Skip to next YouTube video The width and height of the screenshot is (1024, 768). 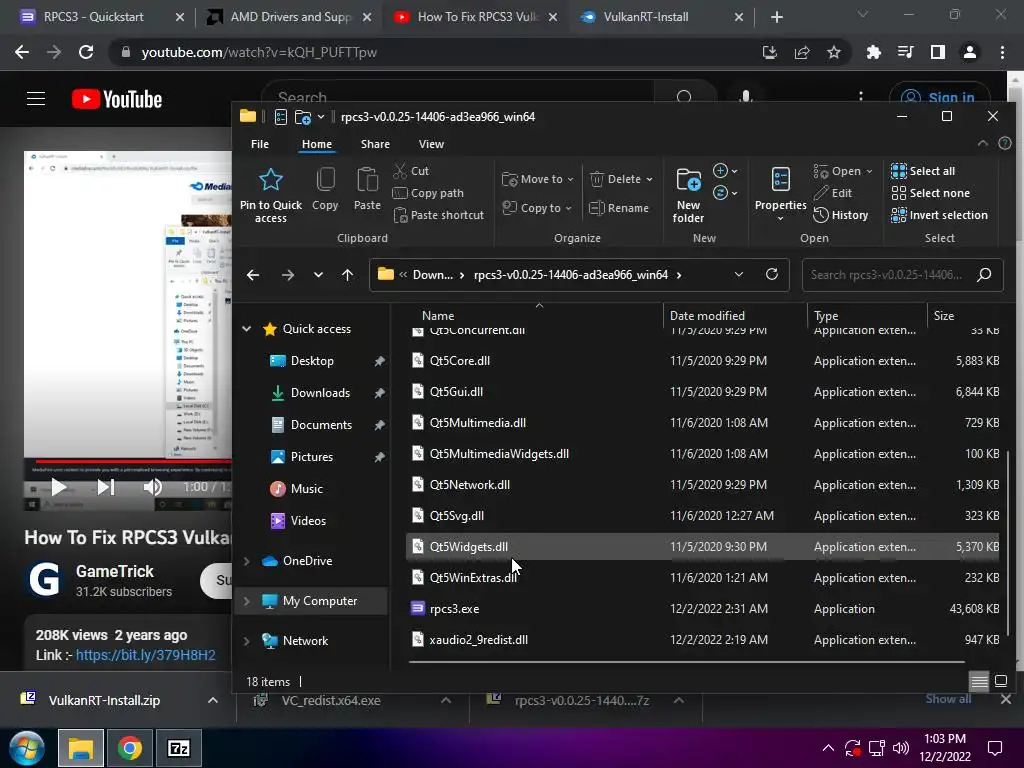click(106, 487)
